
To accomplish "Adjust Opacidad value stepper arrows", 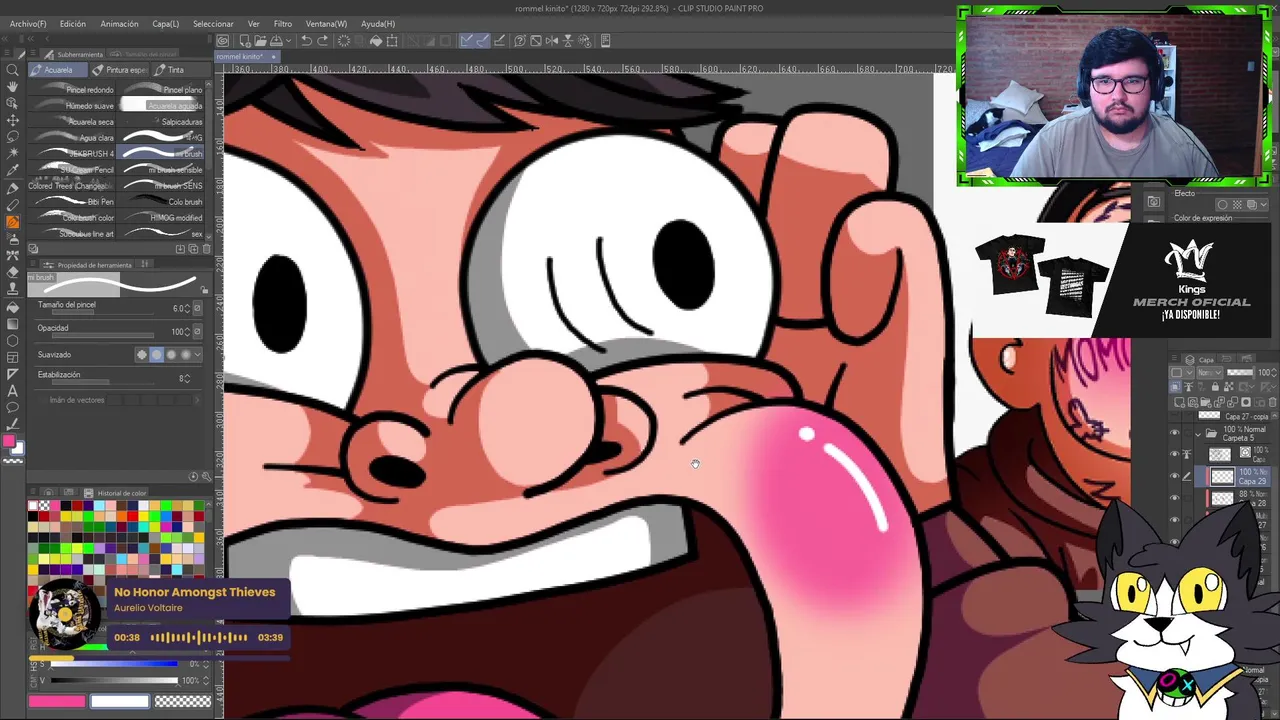I will [x=187, y=332].
